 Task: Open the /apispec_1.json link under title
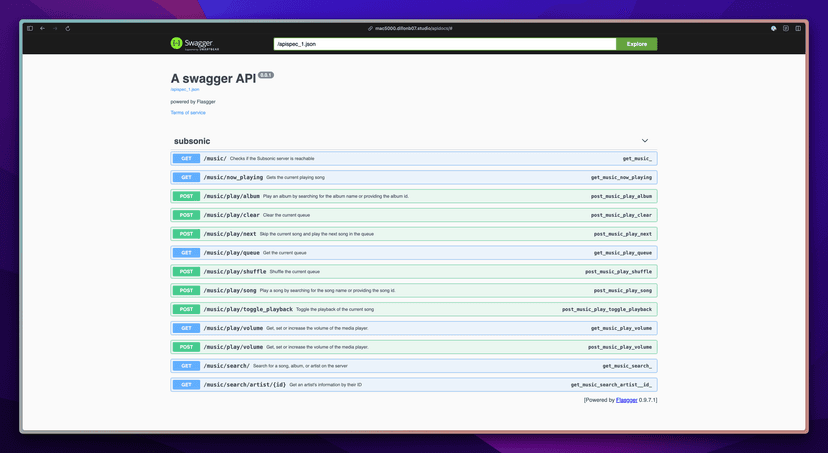click(x=185, y=89)
